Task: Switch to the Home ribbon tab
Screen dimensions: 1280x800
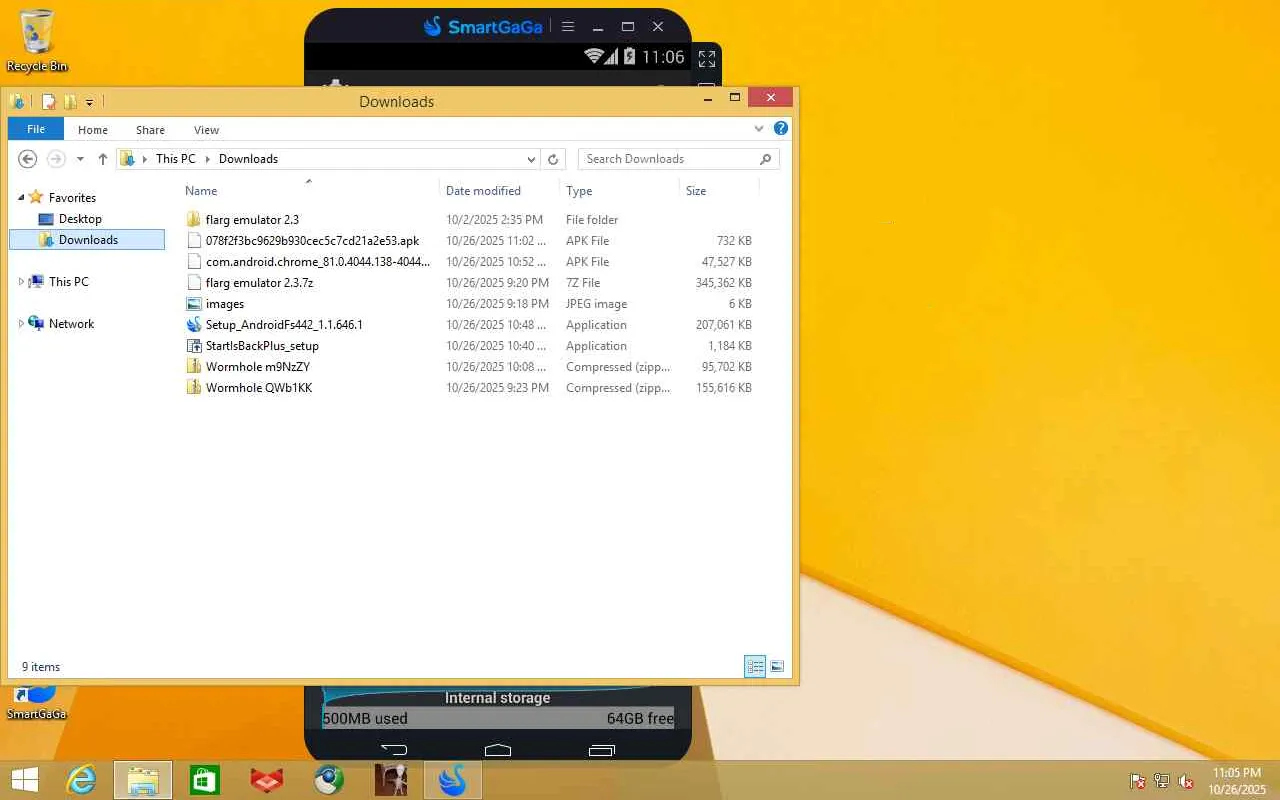Action: (x=93, y=130)
